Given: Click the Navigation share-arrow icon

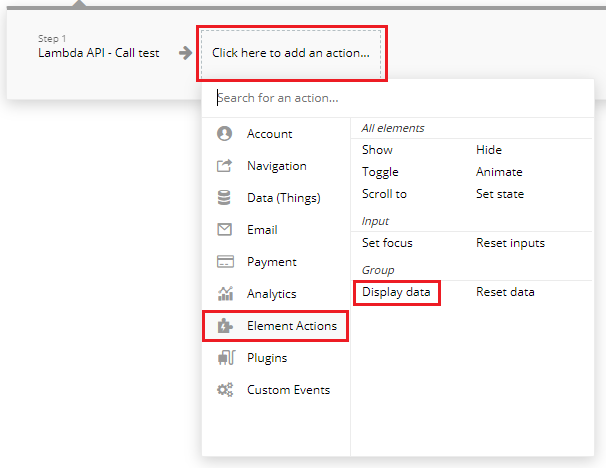Looking at the screenshot, I should pyautogui.click(x=225, y=166).
